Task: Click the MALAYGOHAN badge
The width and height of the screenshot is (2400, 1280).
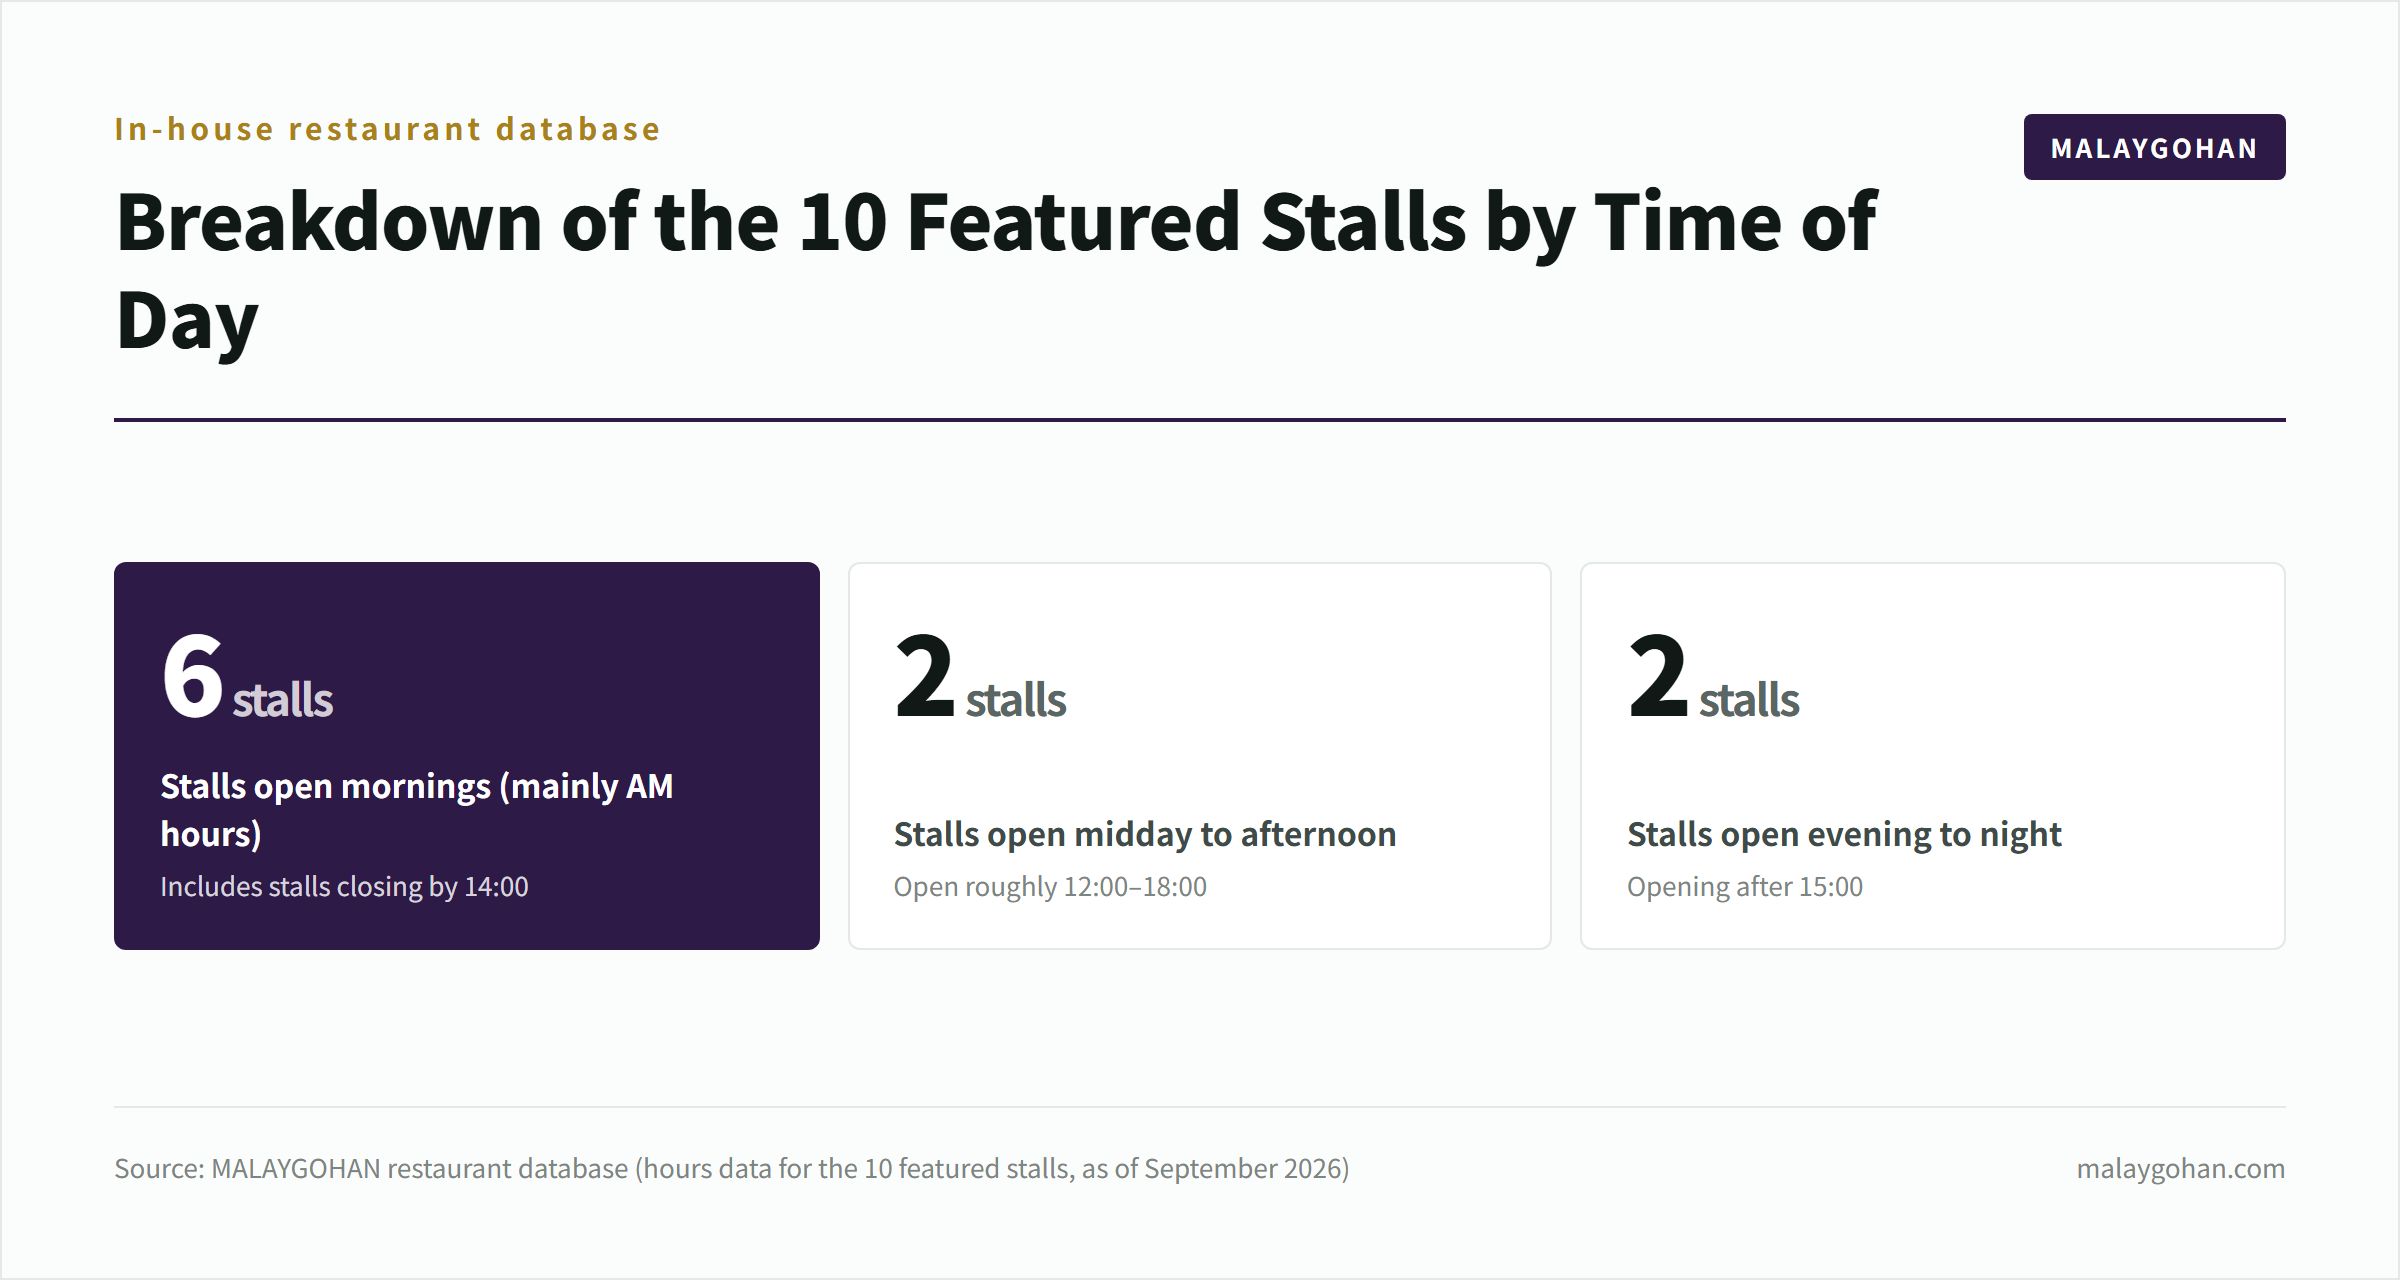Action: [x=2154, y=147]
